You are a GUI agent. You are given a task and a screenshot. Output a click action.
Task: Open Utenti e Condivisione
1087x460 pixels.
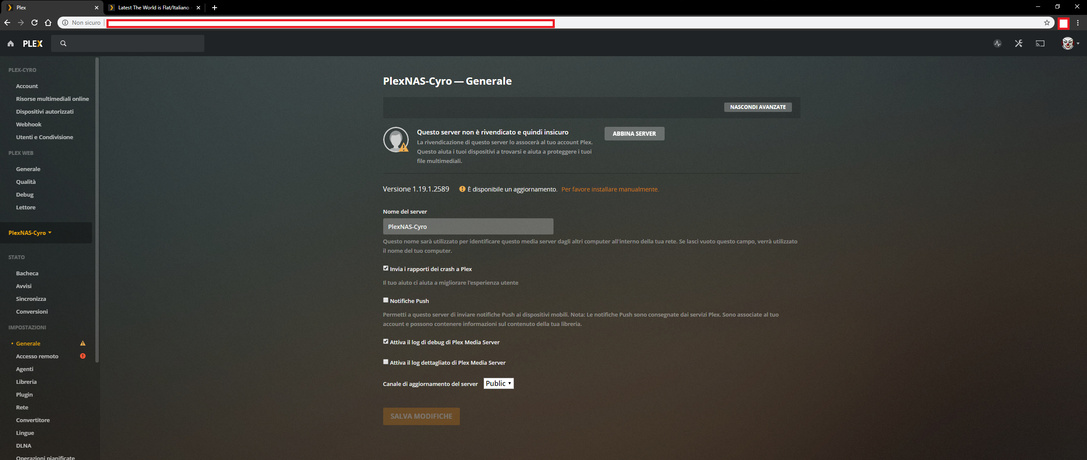tap(44, 137)
